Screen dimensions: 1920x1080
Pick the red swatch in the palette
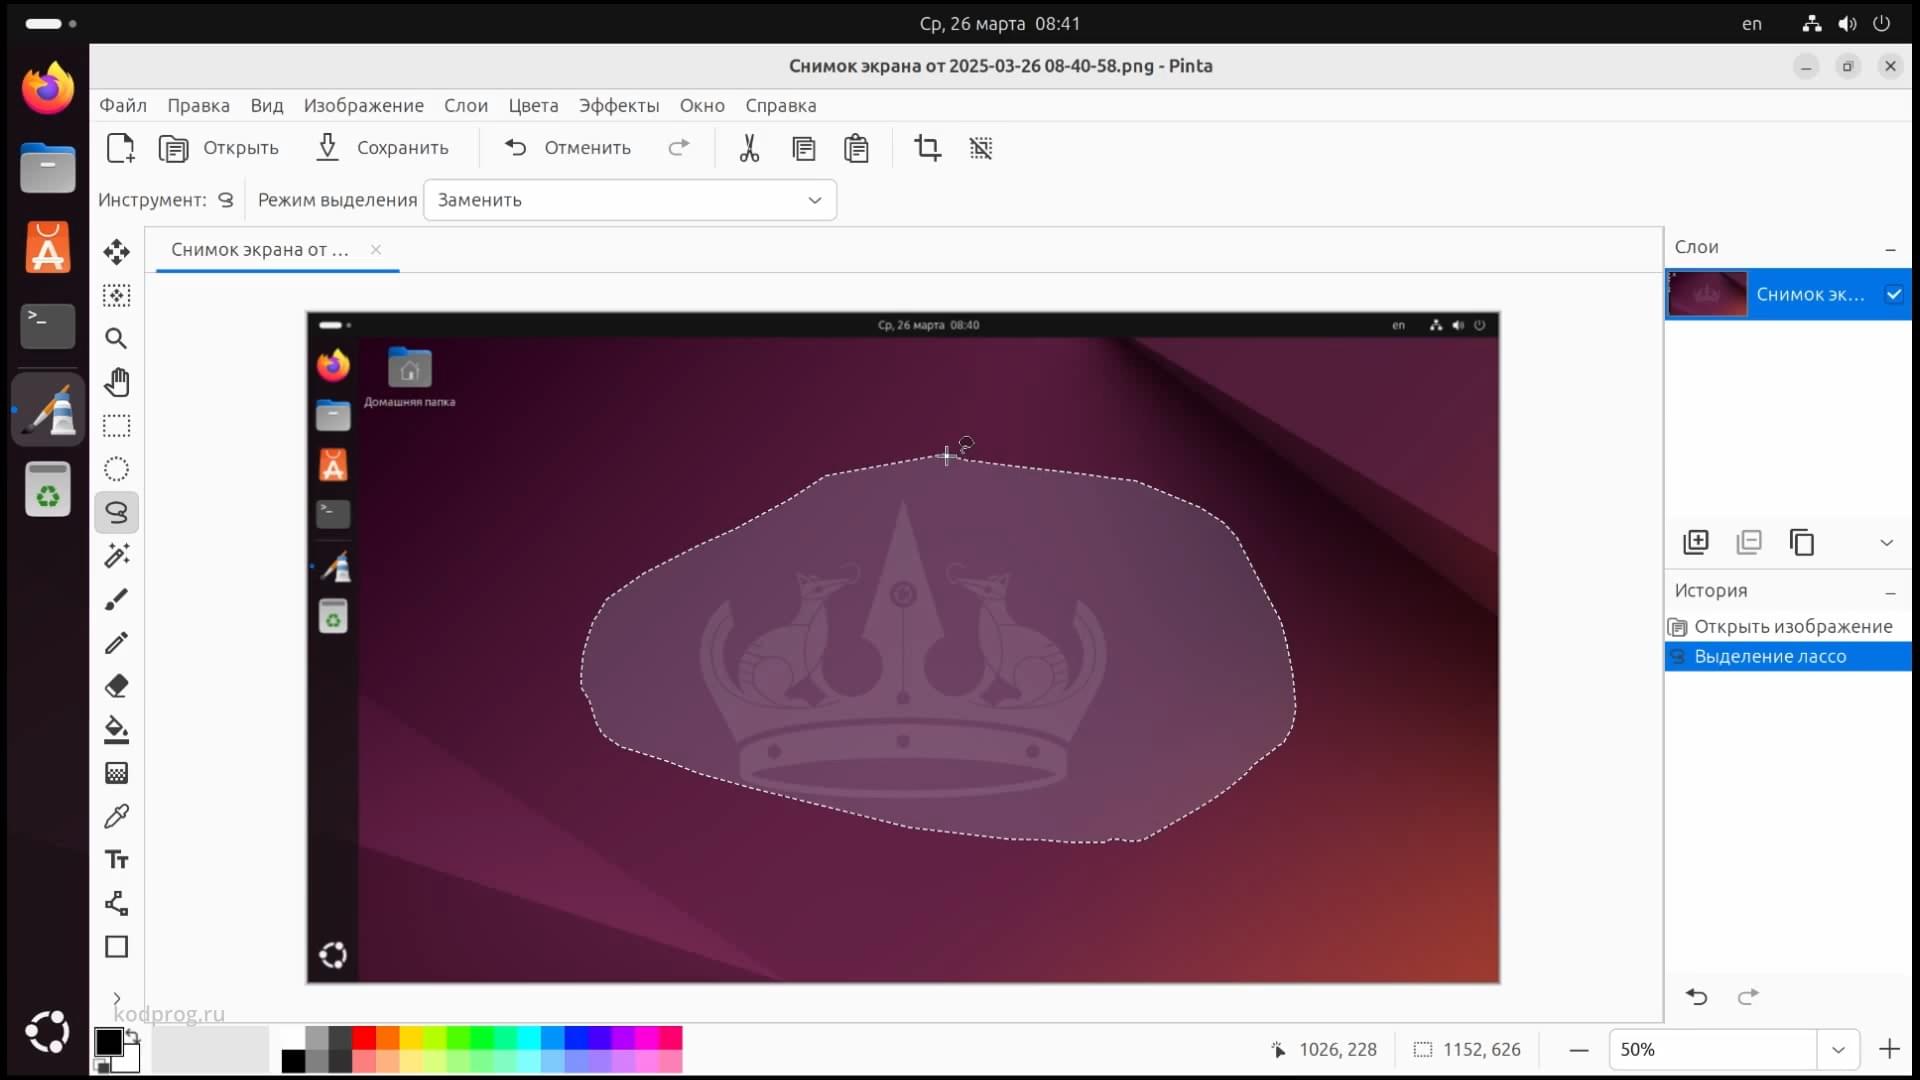point(364,1037)
